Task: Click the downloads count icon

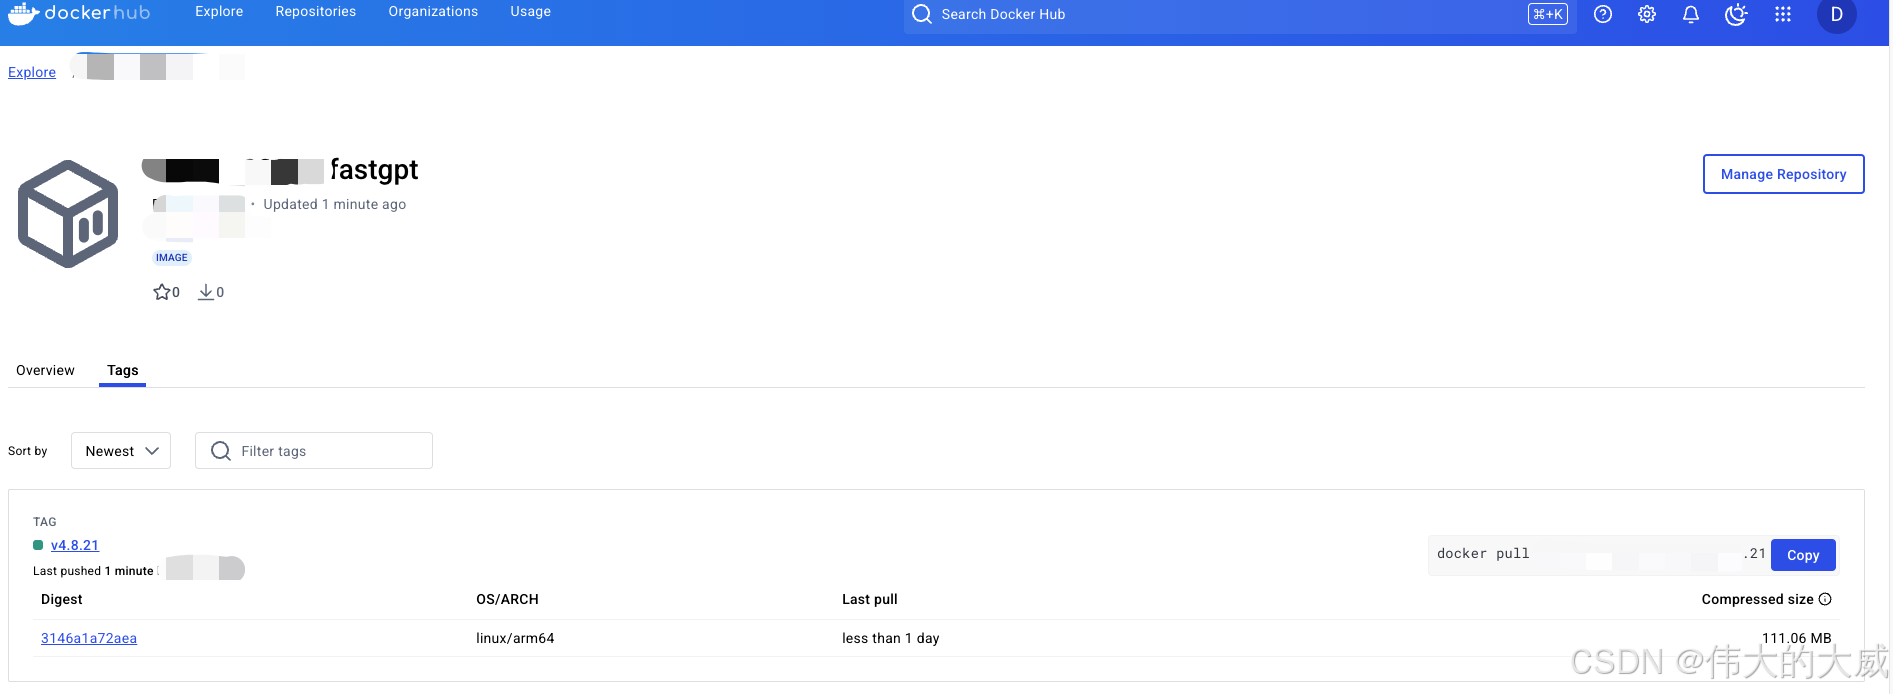Action: (x=206, y=292)
